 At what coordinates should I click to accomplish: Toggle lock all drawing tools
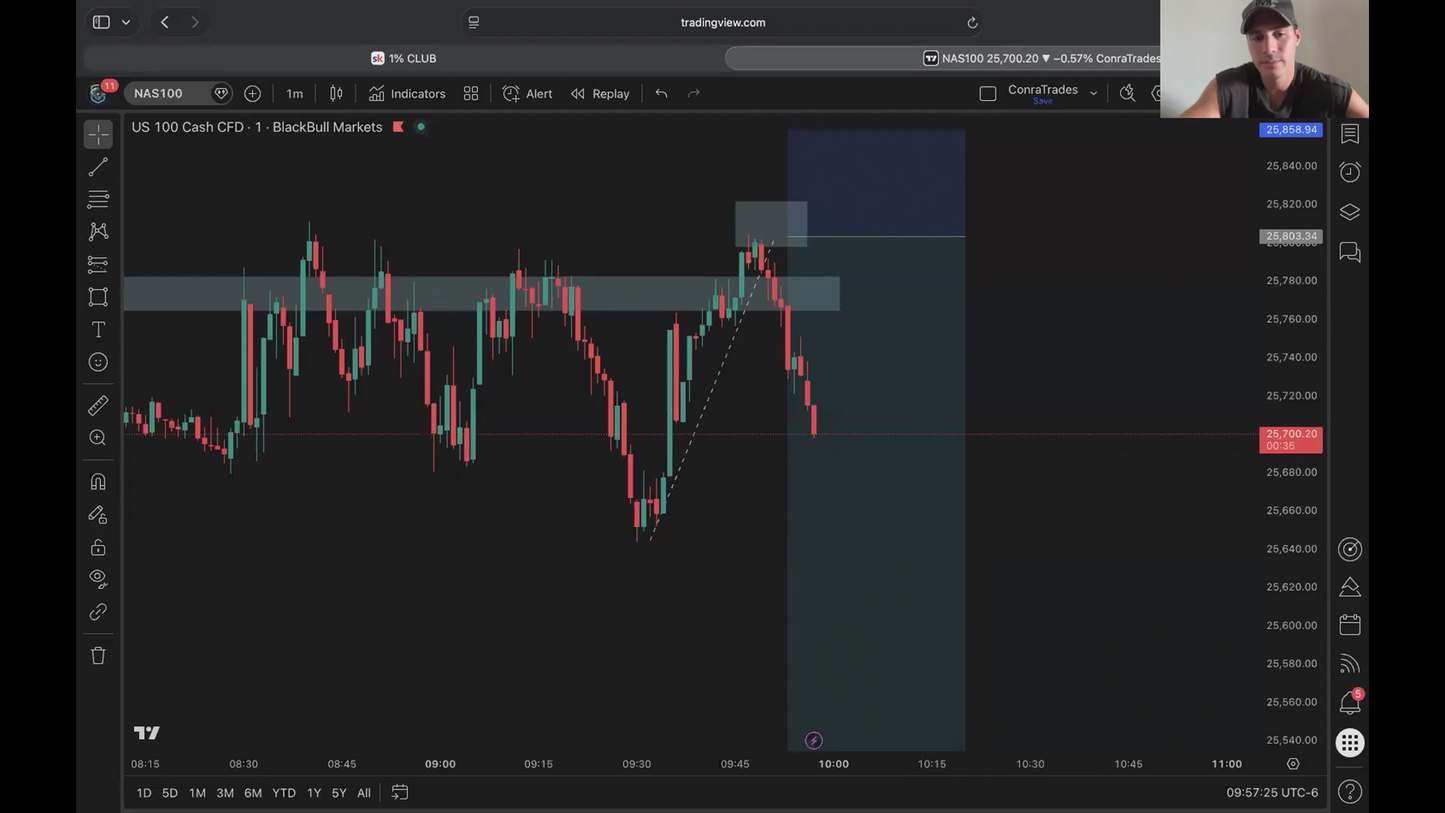[x=98, y=547]
